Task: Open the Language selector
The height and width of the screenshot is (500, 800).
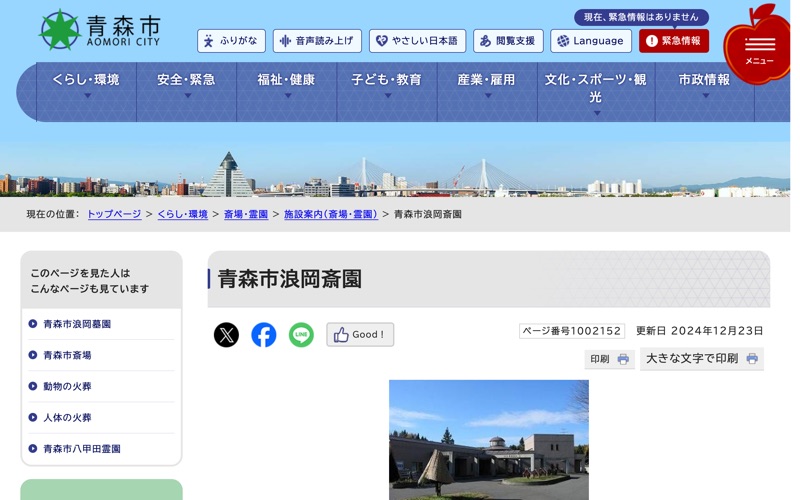Action: tap(591, 41)
